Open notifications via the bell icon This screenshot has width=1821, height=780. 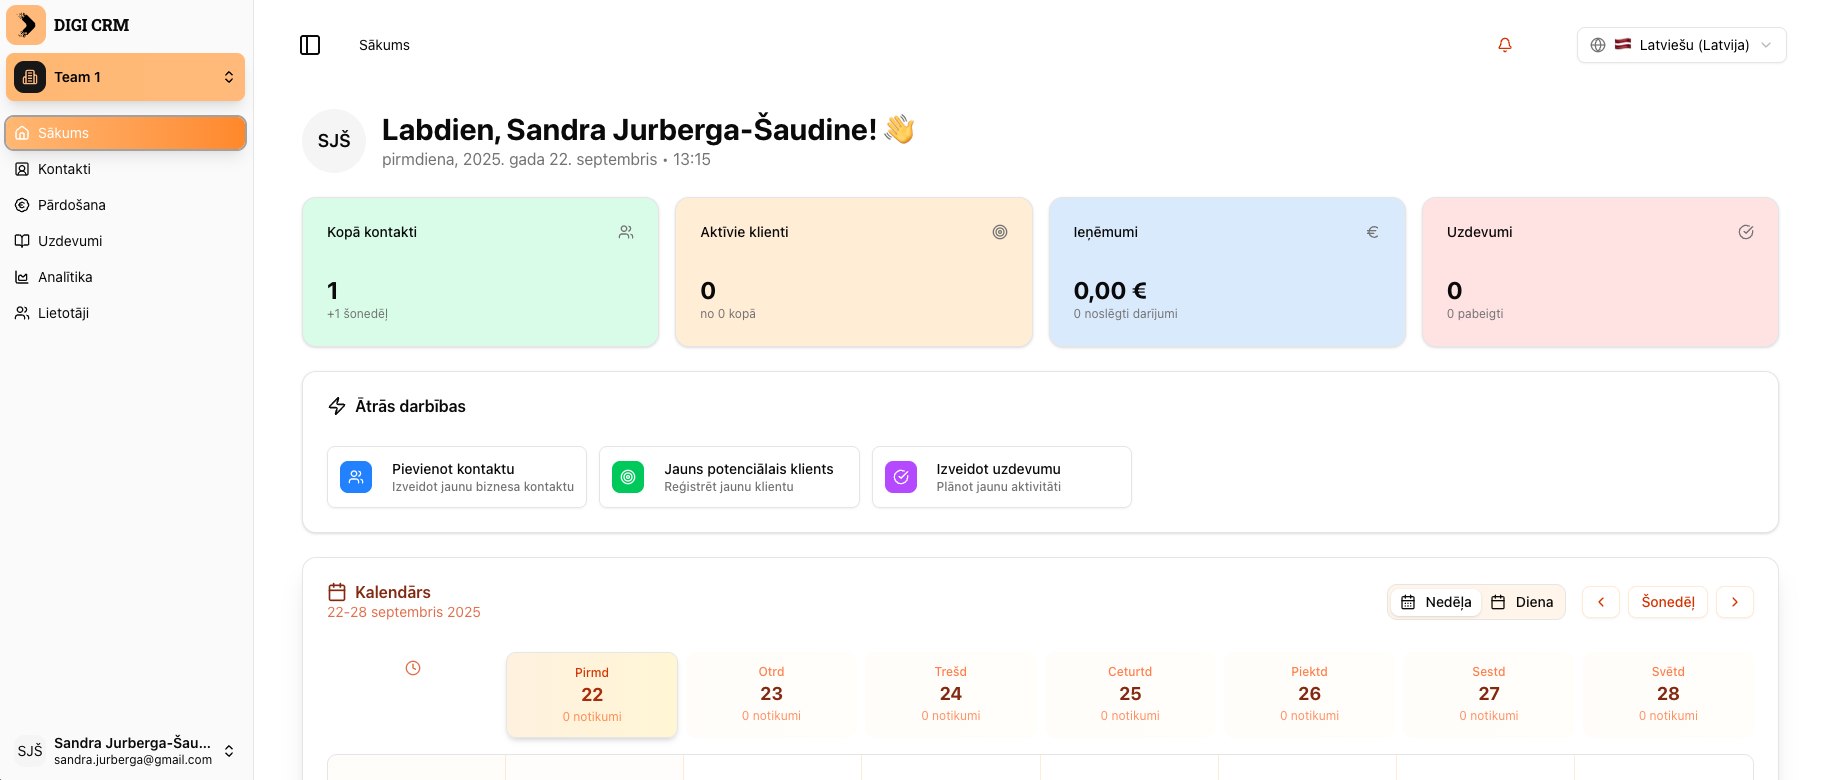1504,45
